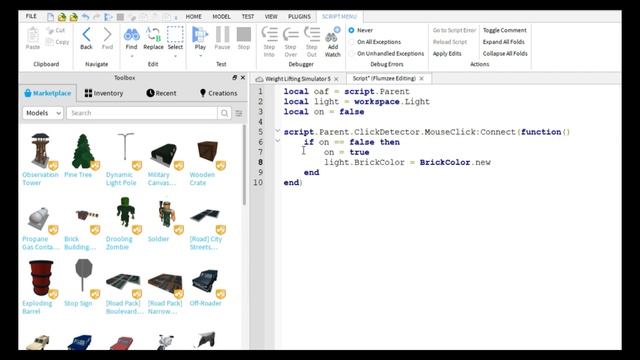Select the Script (Flumzee Editing) tab
The image size is (640, 360).
(x=384, y=78)
